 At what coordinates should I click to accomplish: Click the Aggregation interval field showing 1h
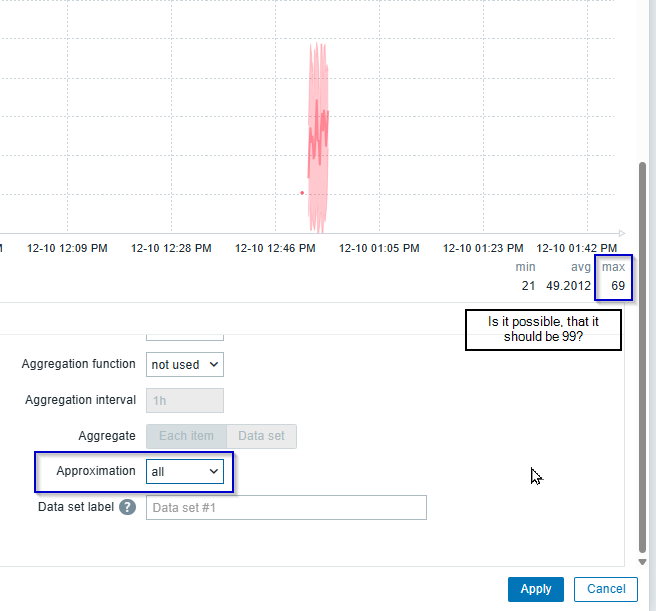coord(185,400)
